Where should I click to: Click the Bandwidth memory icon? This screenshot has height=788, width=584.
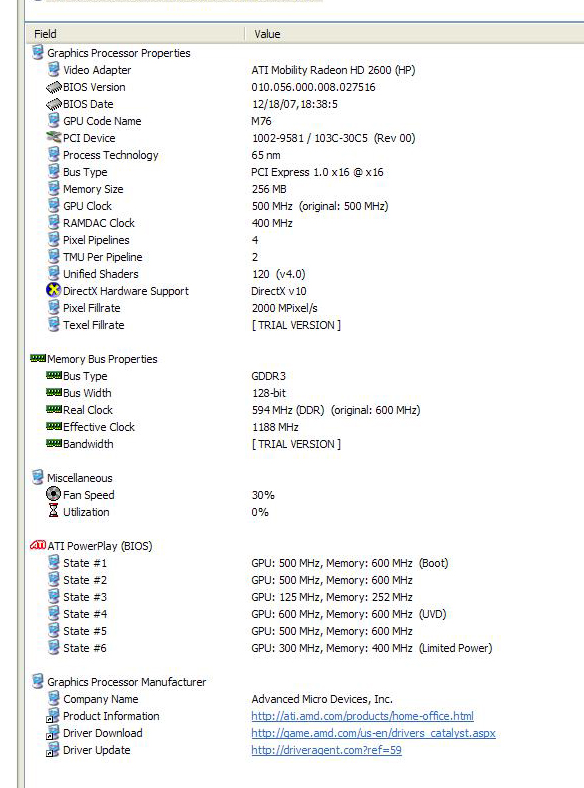pyautogui.click(x=54, y=443)
